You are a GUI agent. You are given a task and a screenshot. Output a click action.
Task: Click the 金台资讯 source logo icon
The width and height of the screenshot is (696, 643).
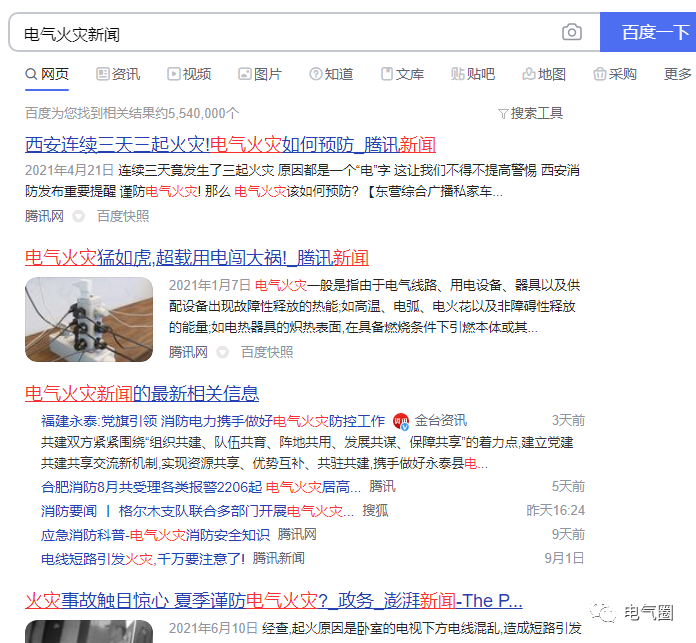point(401,421)
